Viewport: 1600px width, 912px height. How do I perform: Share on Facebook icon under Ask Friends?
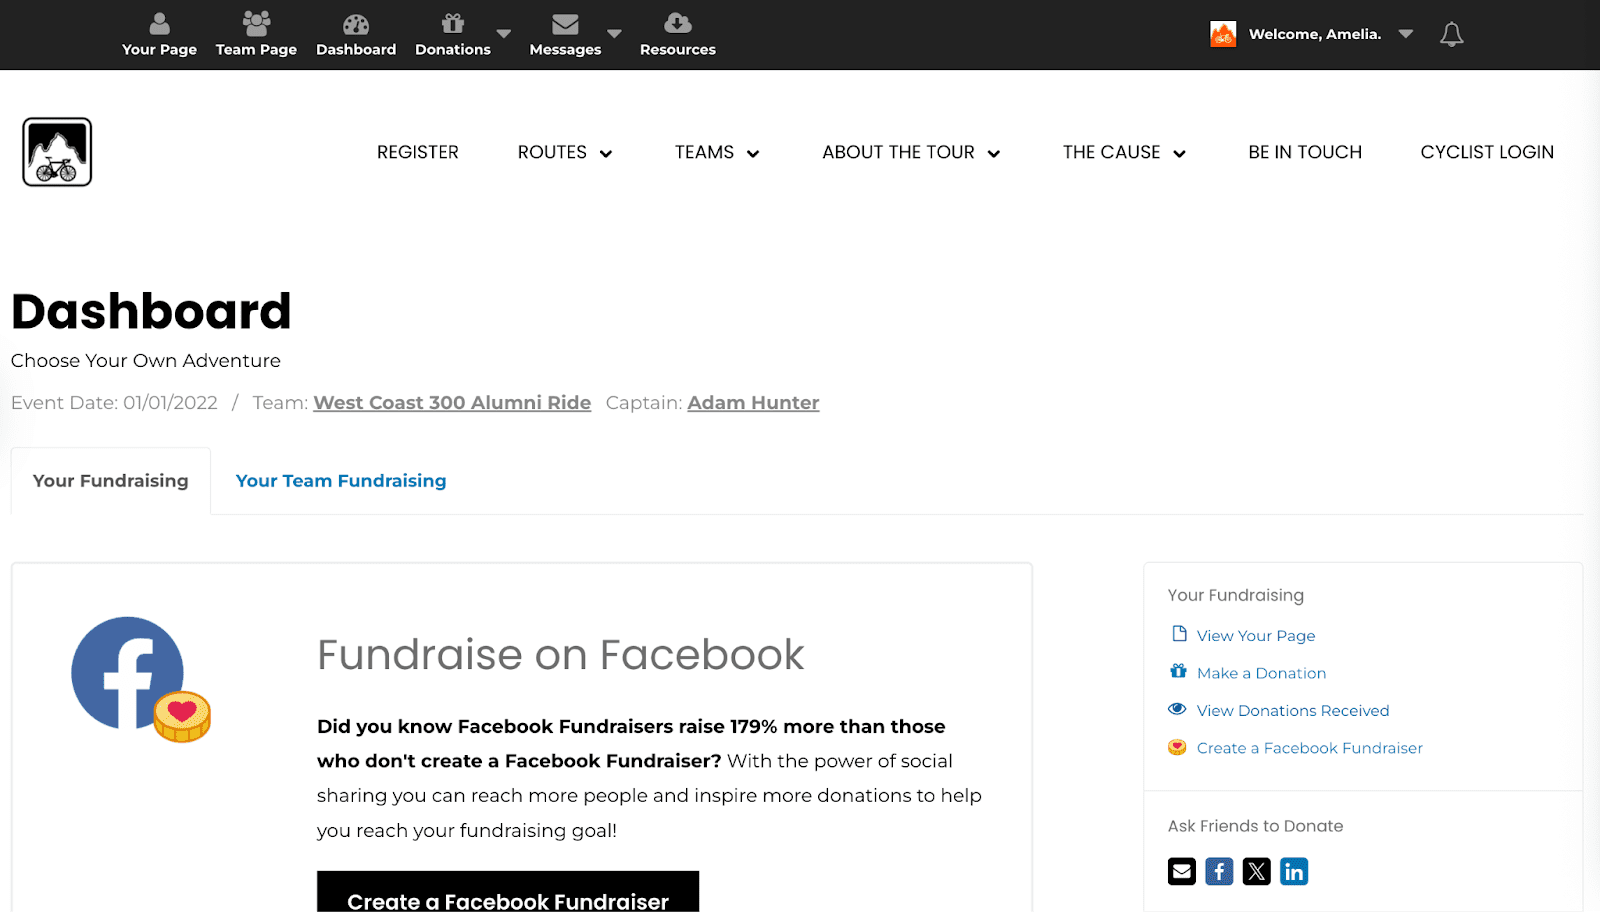pos(1219,872)
